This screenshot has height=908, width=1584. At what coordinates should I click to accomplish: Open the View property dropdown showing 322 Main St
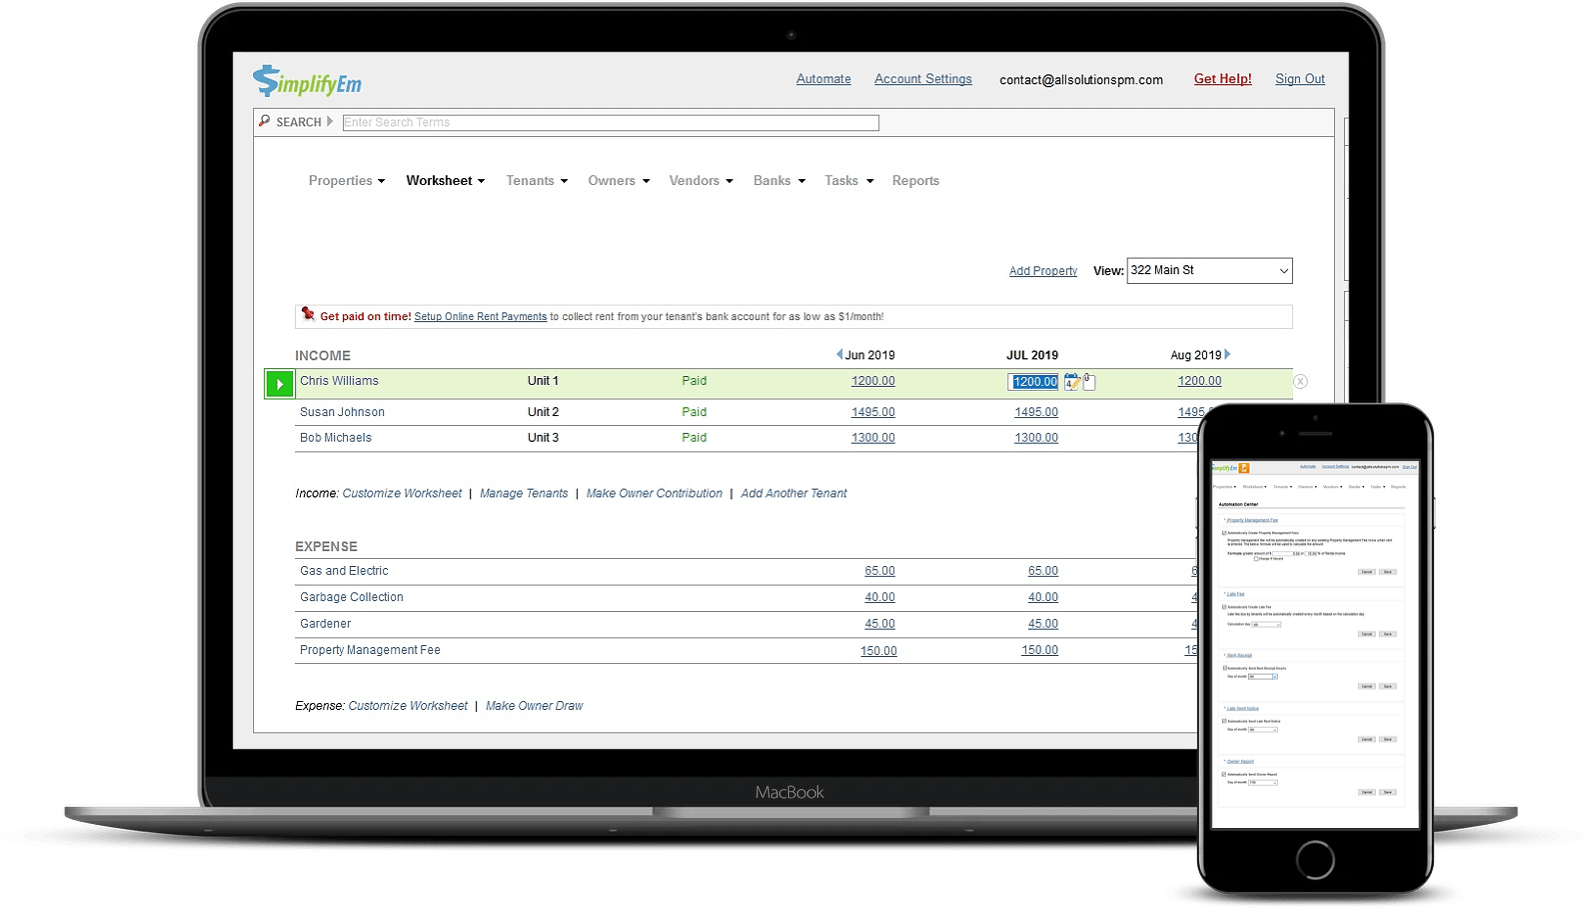pyautogui.click(x=1209, y=271)
